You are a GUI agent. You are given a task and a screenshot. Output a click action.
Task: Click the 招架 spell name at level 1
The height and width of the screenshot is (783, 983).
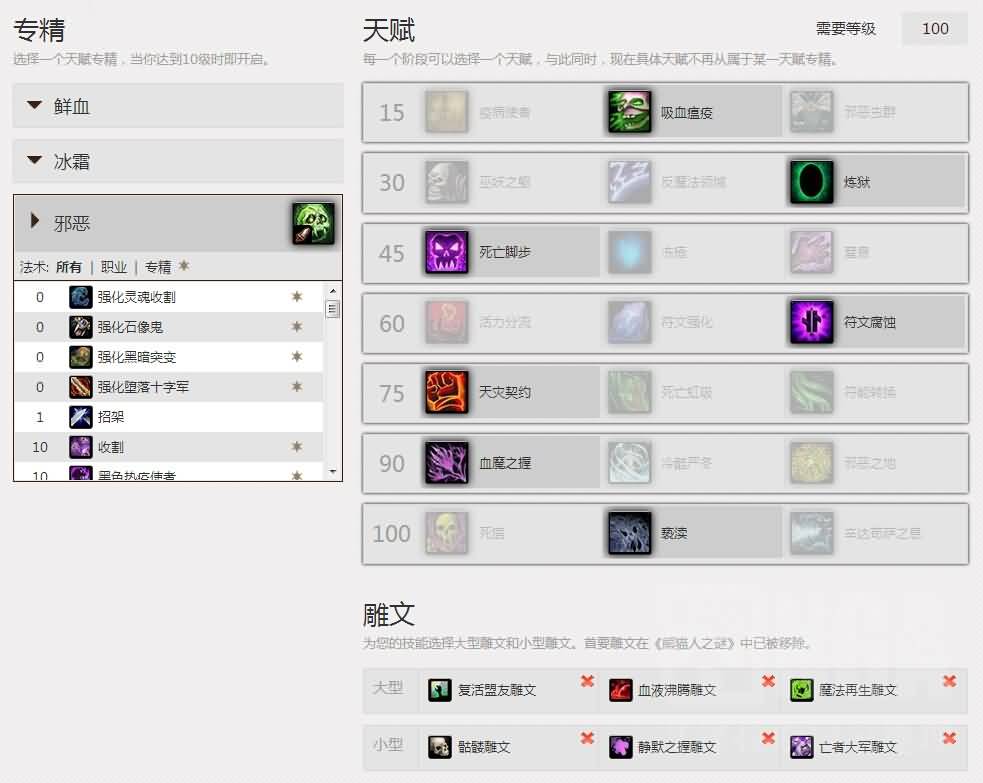click(111, 417)
